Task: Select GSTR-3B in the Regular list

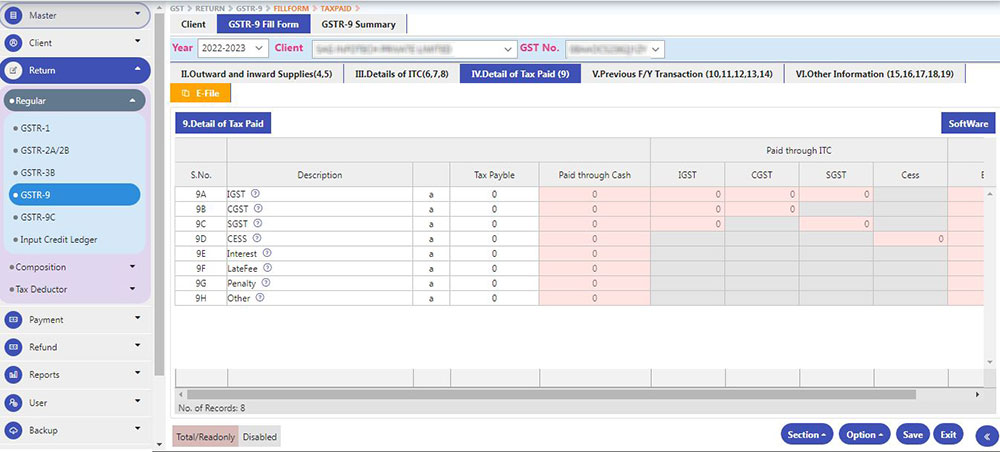Action: 40,172
